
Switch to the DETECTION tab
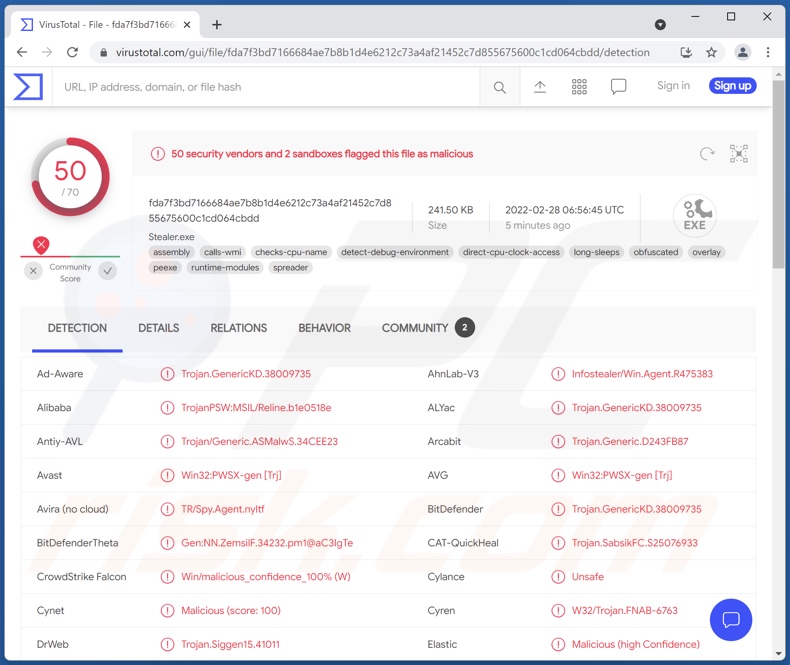[77, 328]
